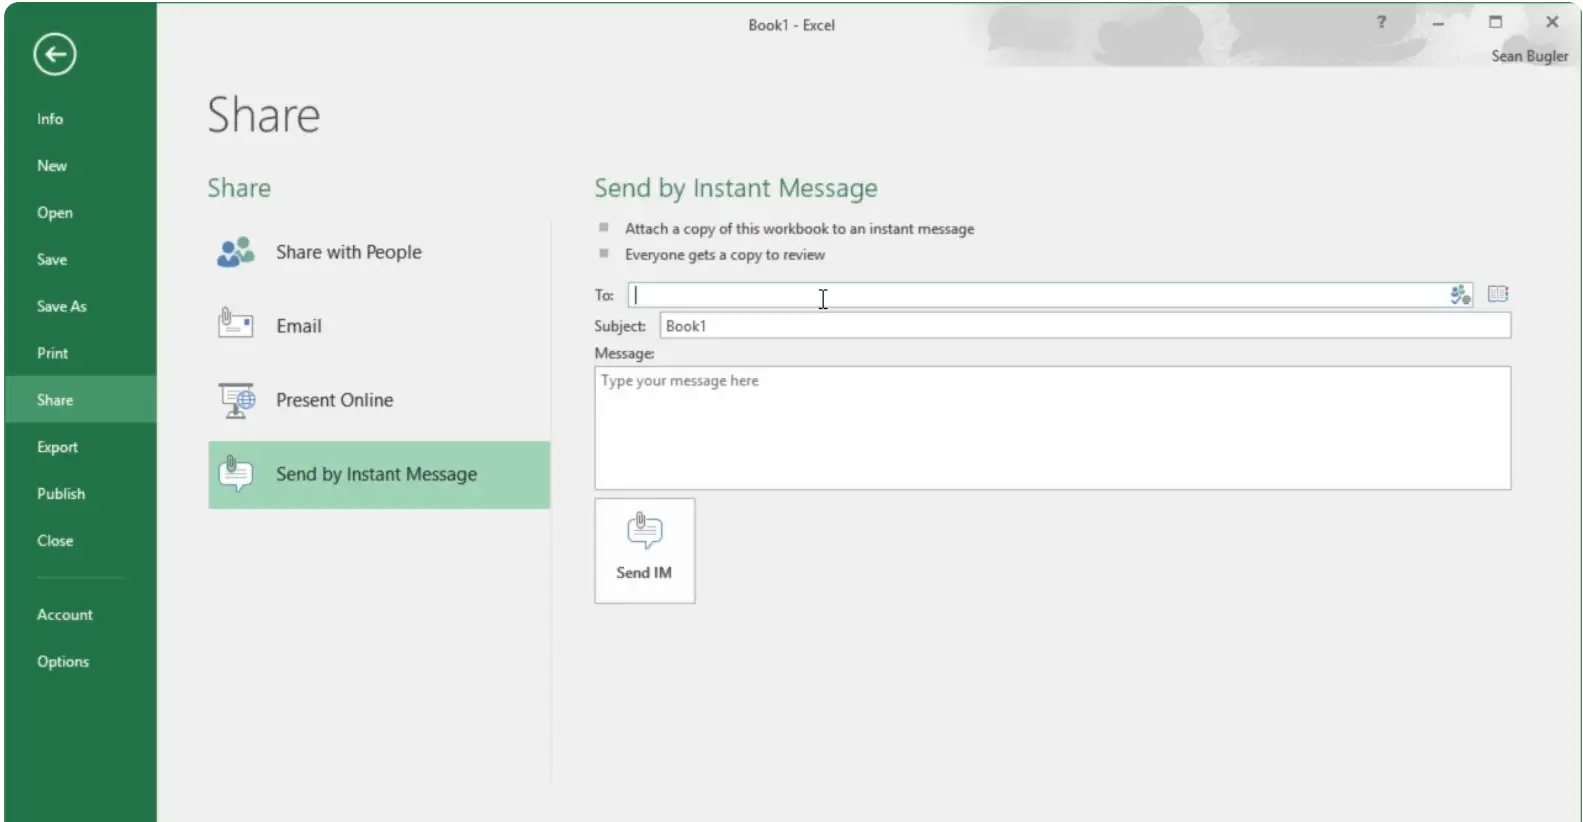This screenshot has width=1583, height=822.
Task: Open the address book icon beside To field
Action: [1497, 294]
